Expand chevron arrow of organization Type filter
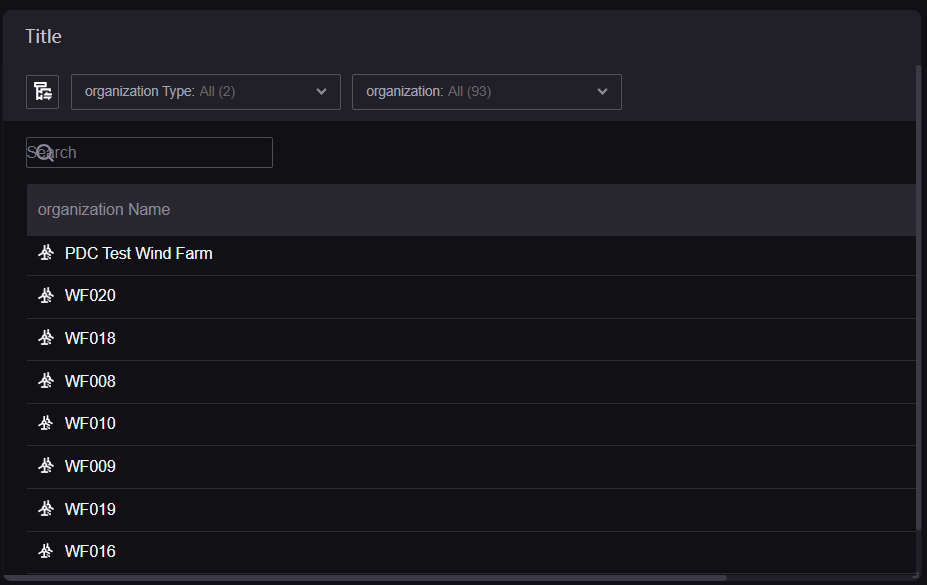Screen dimensions: 927x585 pos(322,92)
